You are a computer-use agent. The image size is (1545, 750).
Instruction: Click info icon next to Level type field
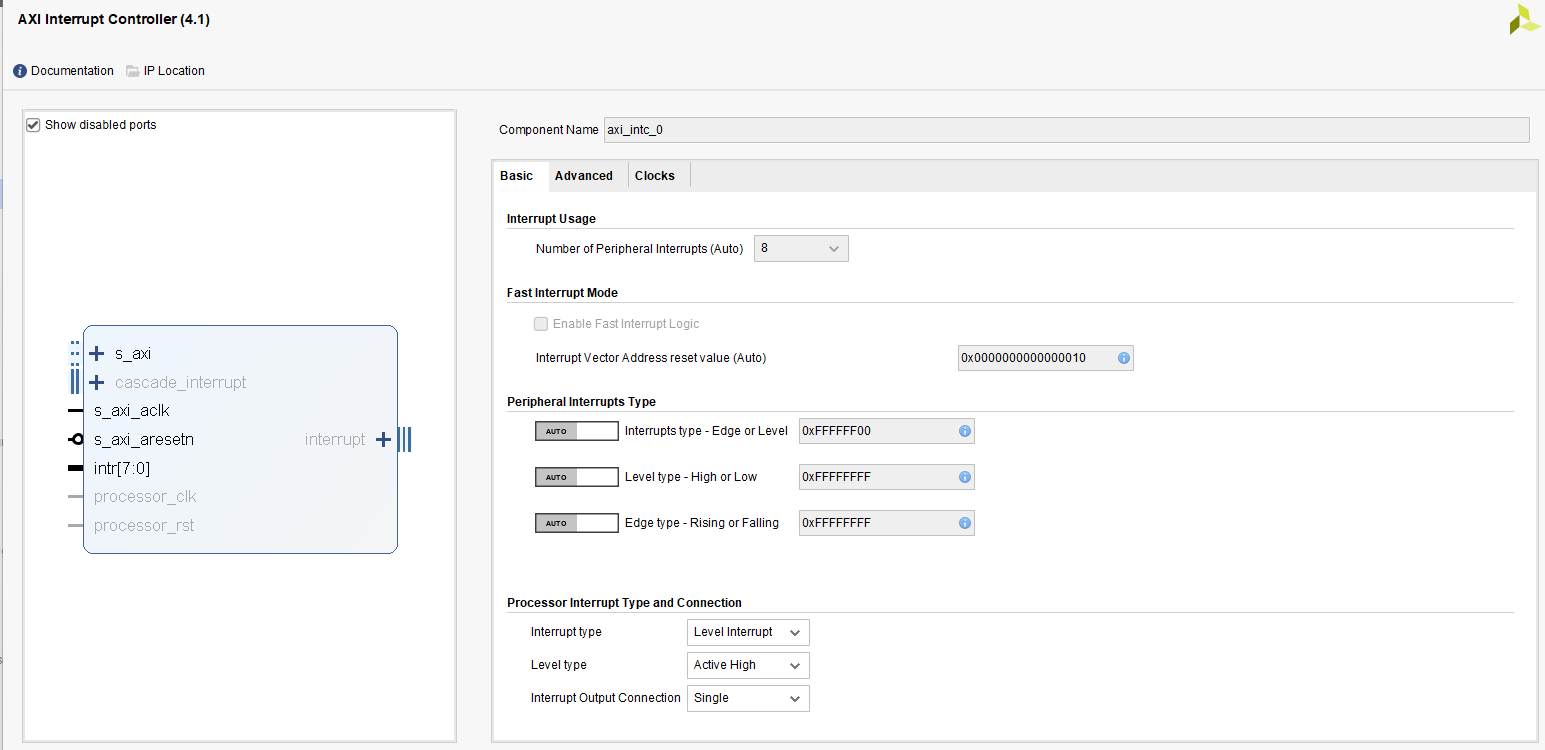click(963, 476)
